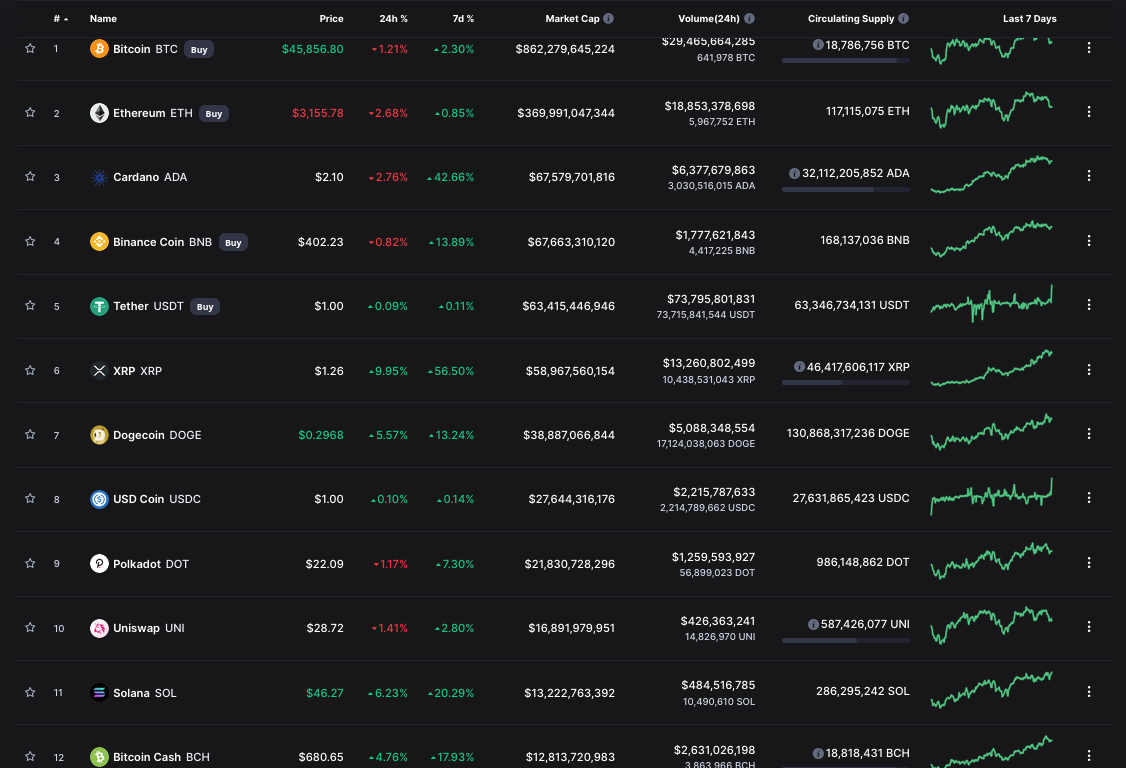The width and height of the screenshot is (1126, 768).
Task: Star Bitcoin Cash in the watchlist
Action: click(x=30, y=756)
